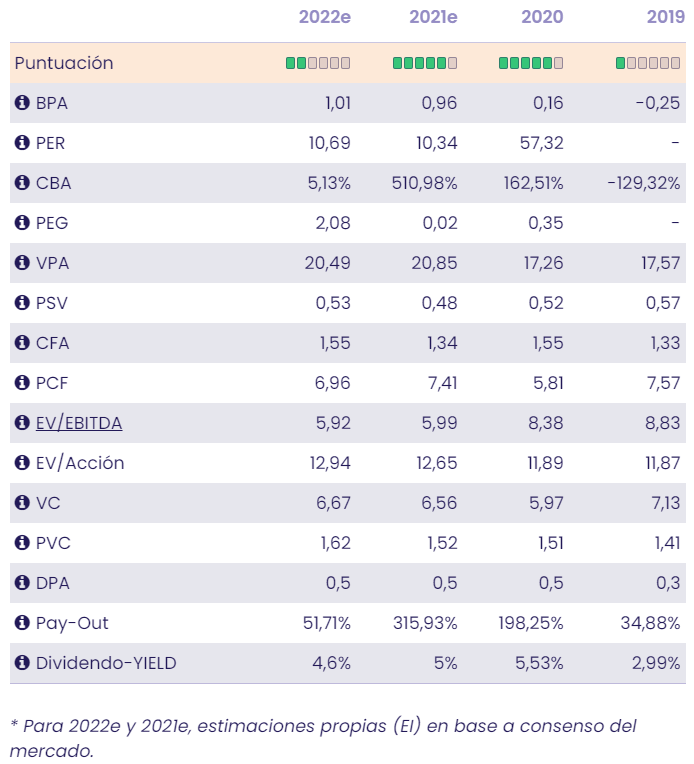
Task: Open the info icon beside CFA
Action: (x=22, y=343)
